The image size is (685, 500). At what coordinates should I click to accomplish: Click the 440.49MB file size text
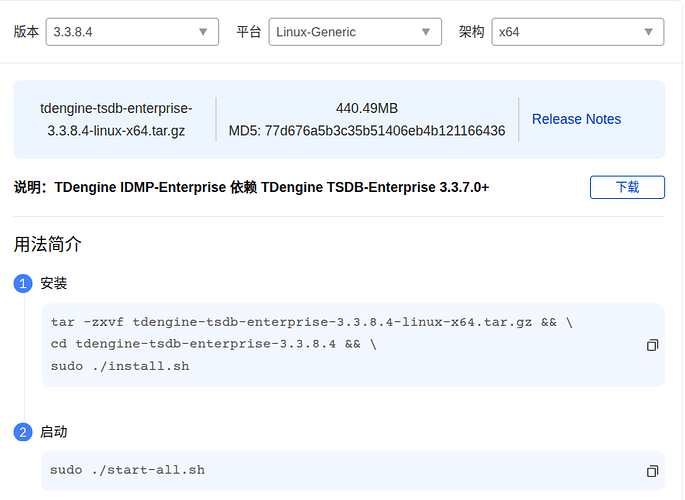coord(366,108)
